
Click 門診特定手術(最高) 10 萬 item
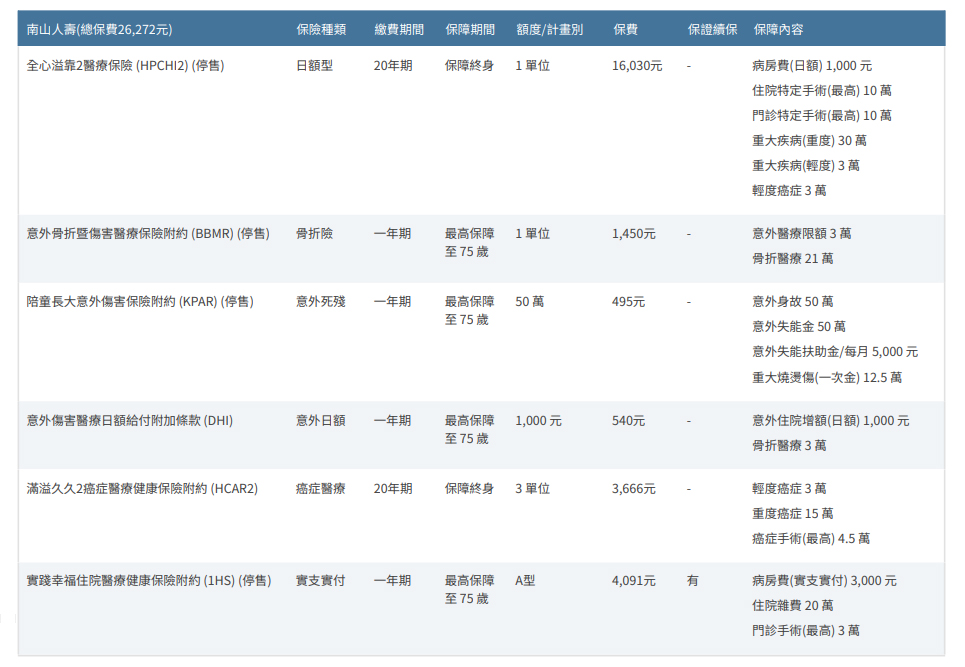822,115
